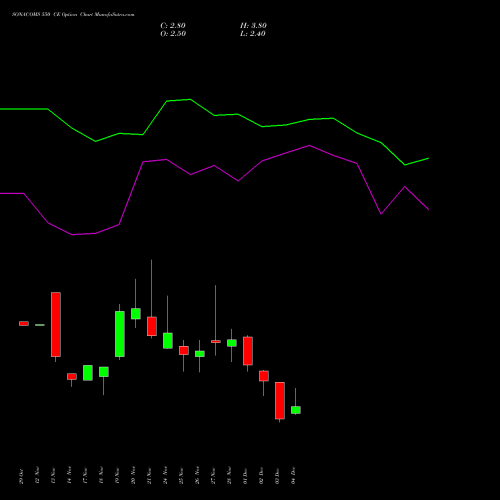Viewport: 500px width, 500px height.
Task: Click the SONACOMS CE Options Chart title
Action: [x=73, y=15]
